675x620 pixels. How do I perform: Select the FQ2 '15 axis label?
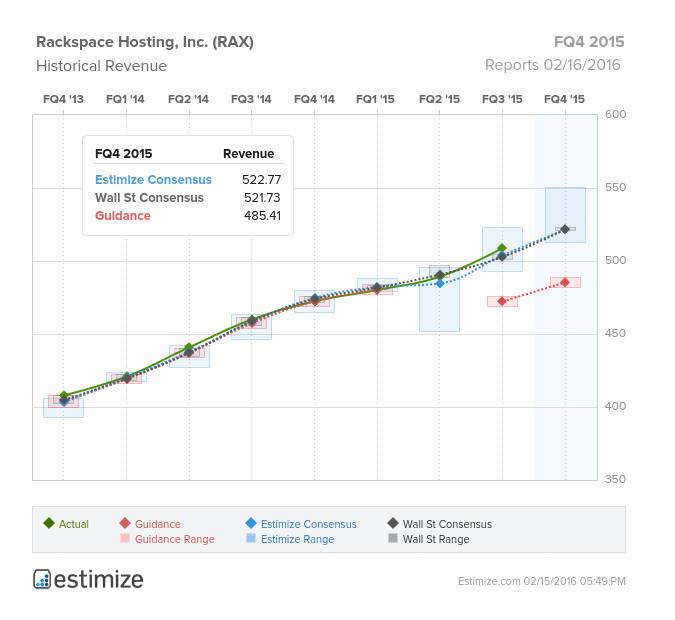pos(439,99)
